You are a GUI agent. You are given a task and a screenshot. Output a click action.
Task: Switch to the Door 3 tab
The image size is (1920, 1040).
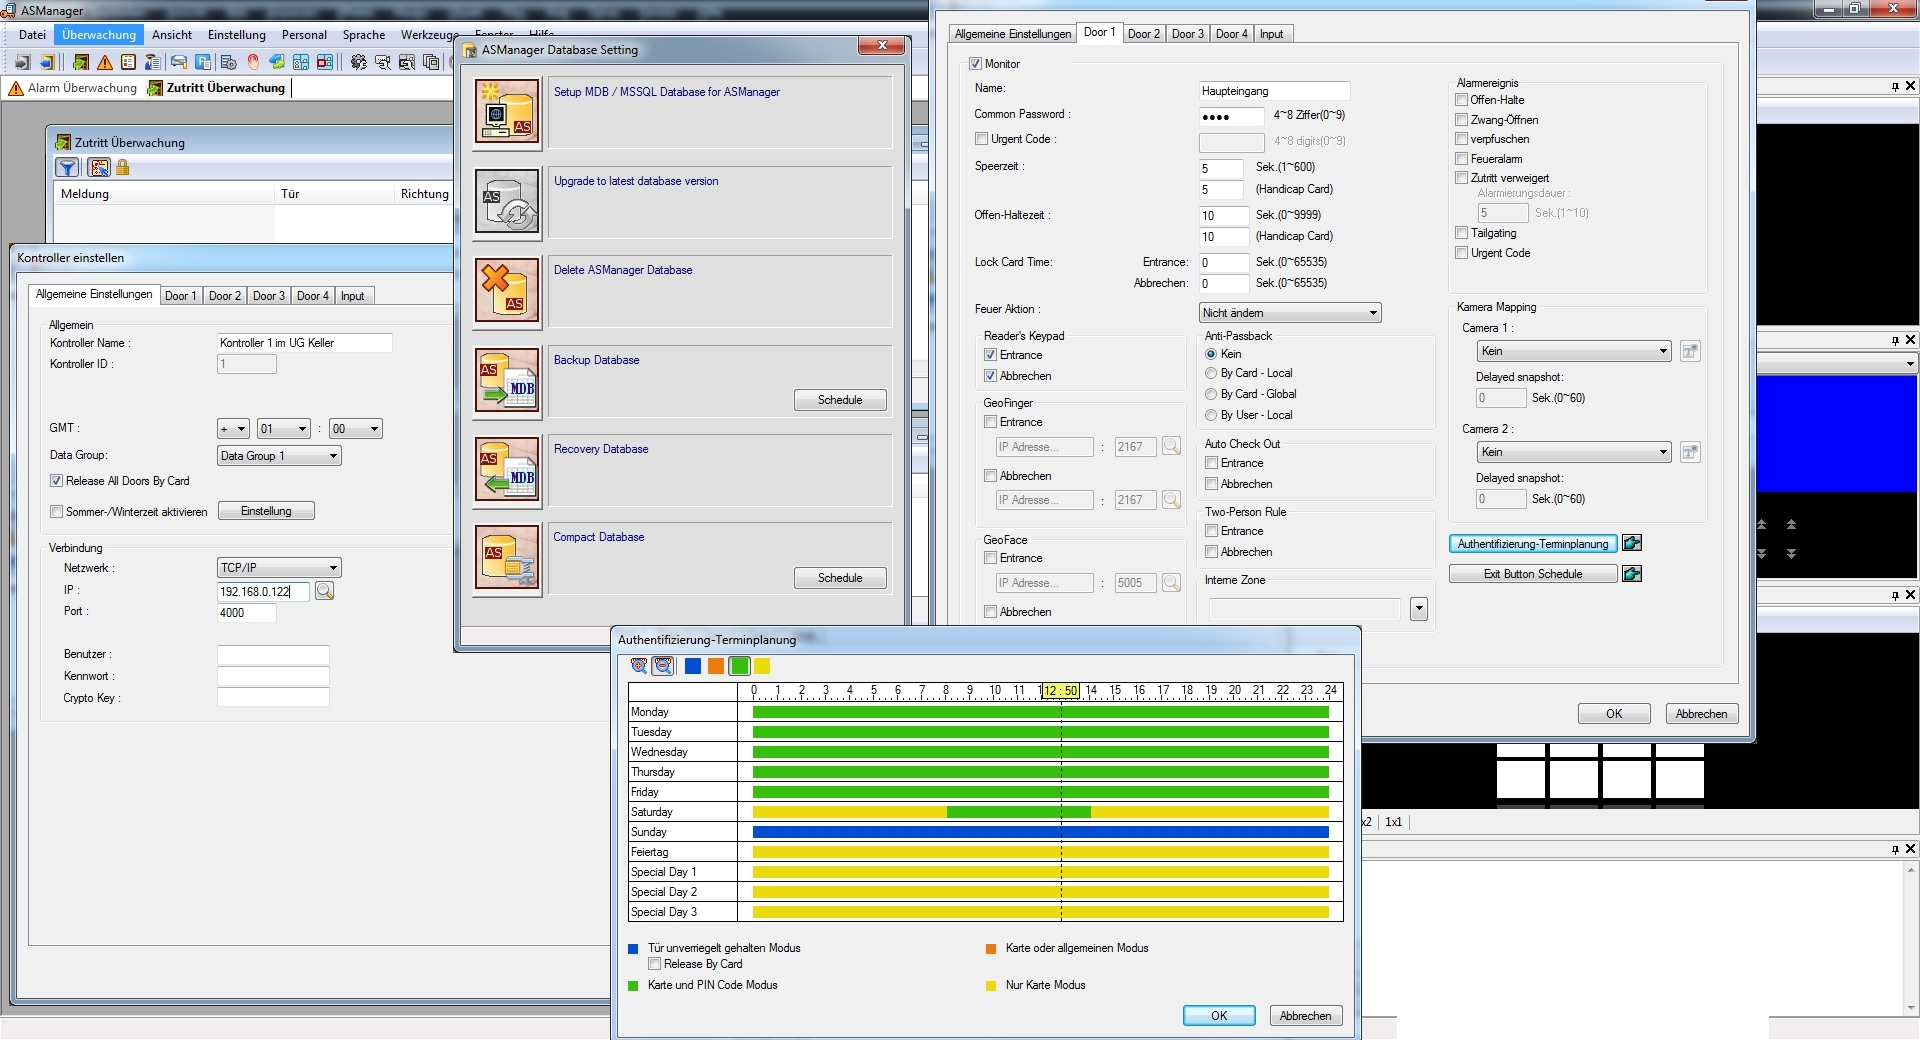tap(1187, 33)
